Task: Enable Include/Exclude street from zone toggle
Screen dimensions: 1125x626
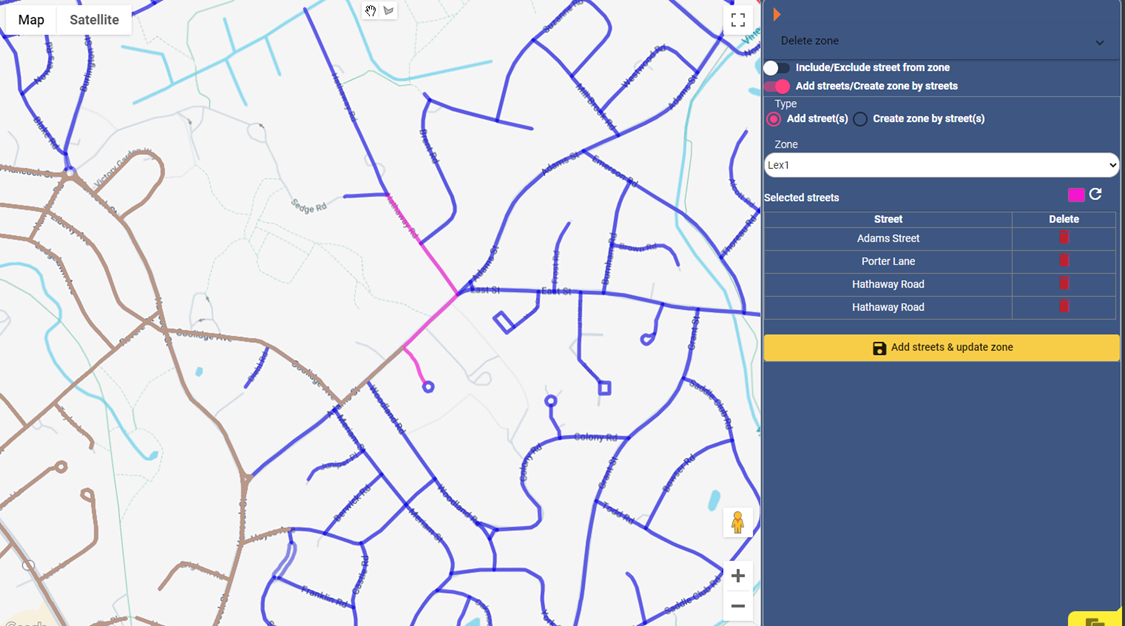Action: point(776,68)
